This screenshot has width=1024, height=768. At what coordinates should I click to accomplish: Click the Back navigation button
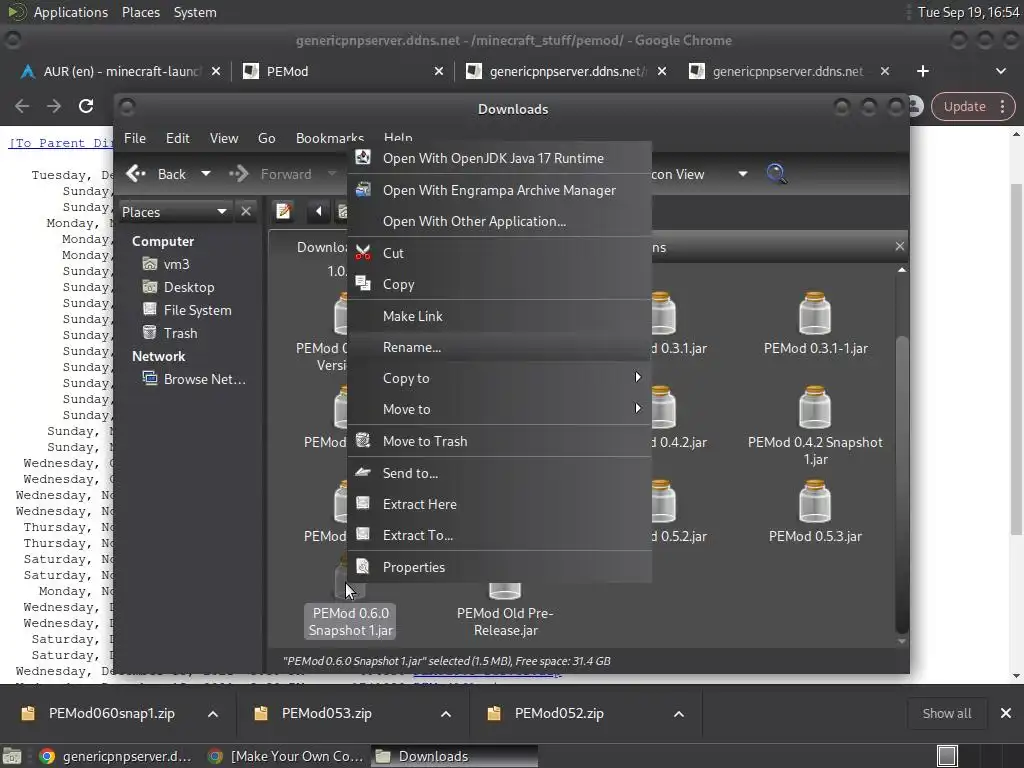(x=157, y=174)
